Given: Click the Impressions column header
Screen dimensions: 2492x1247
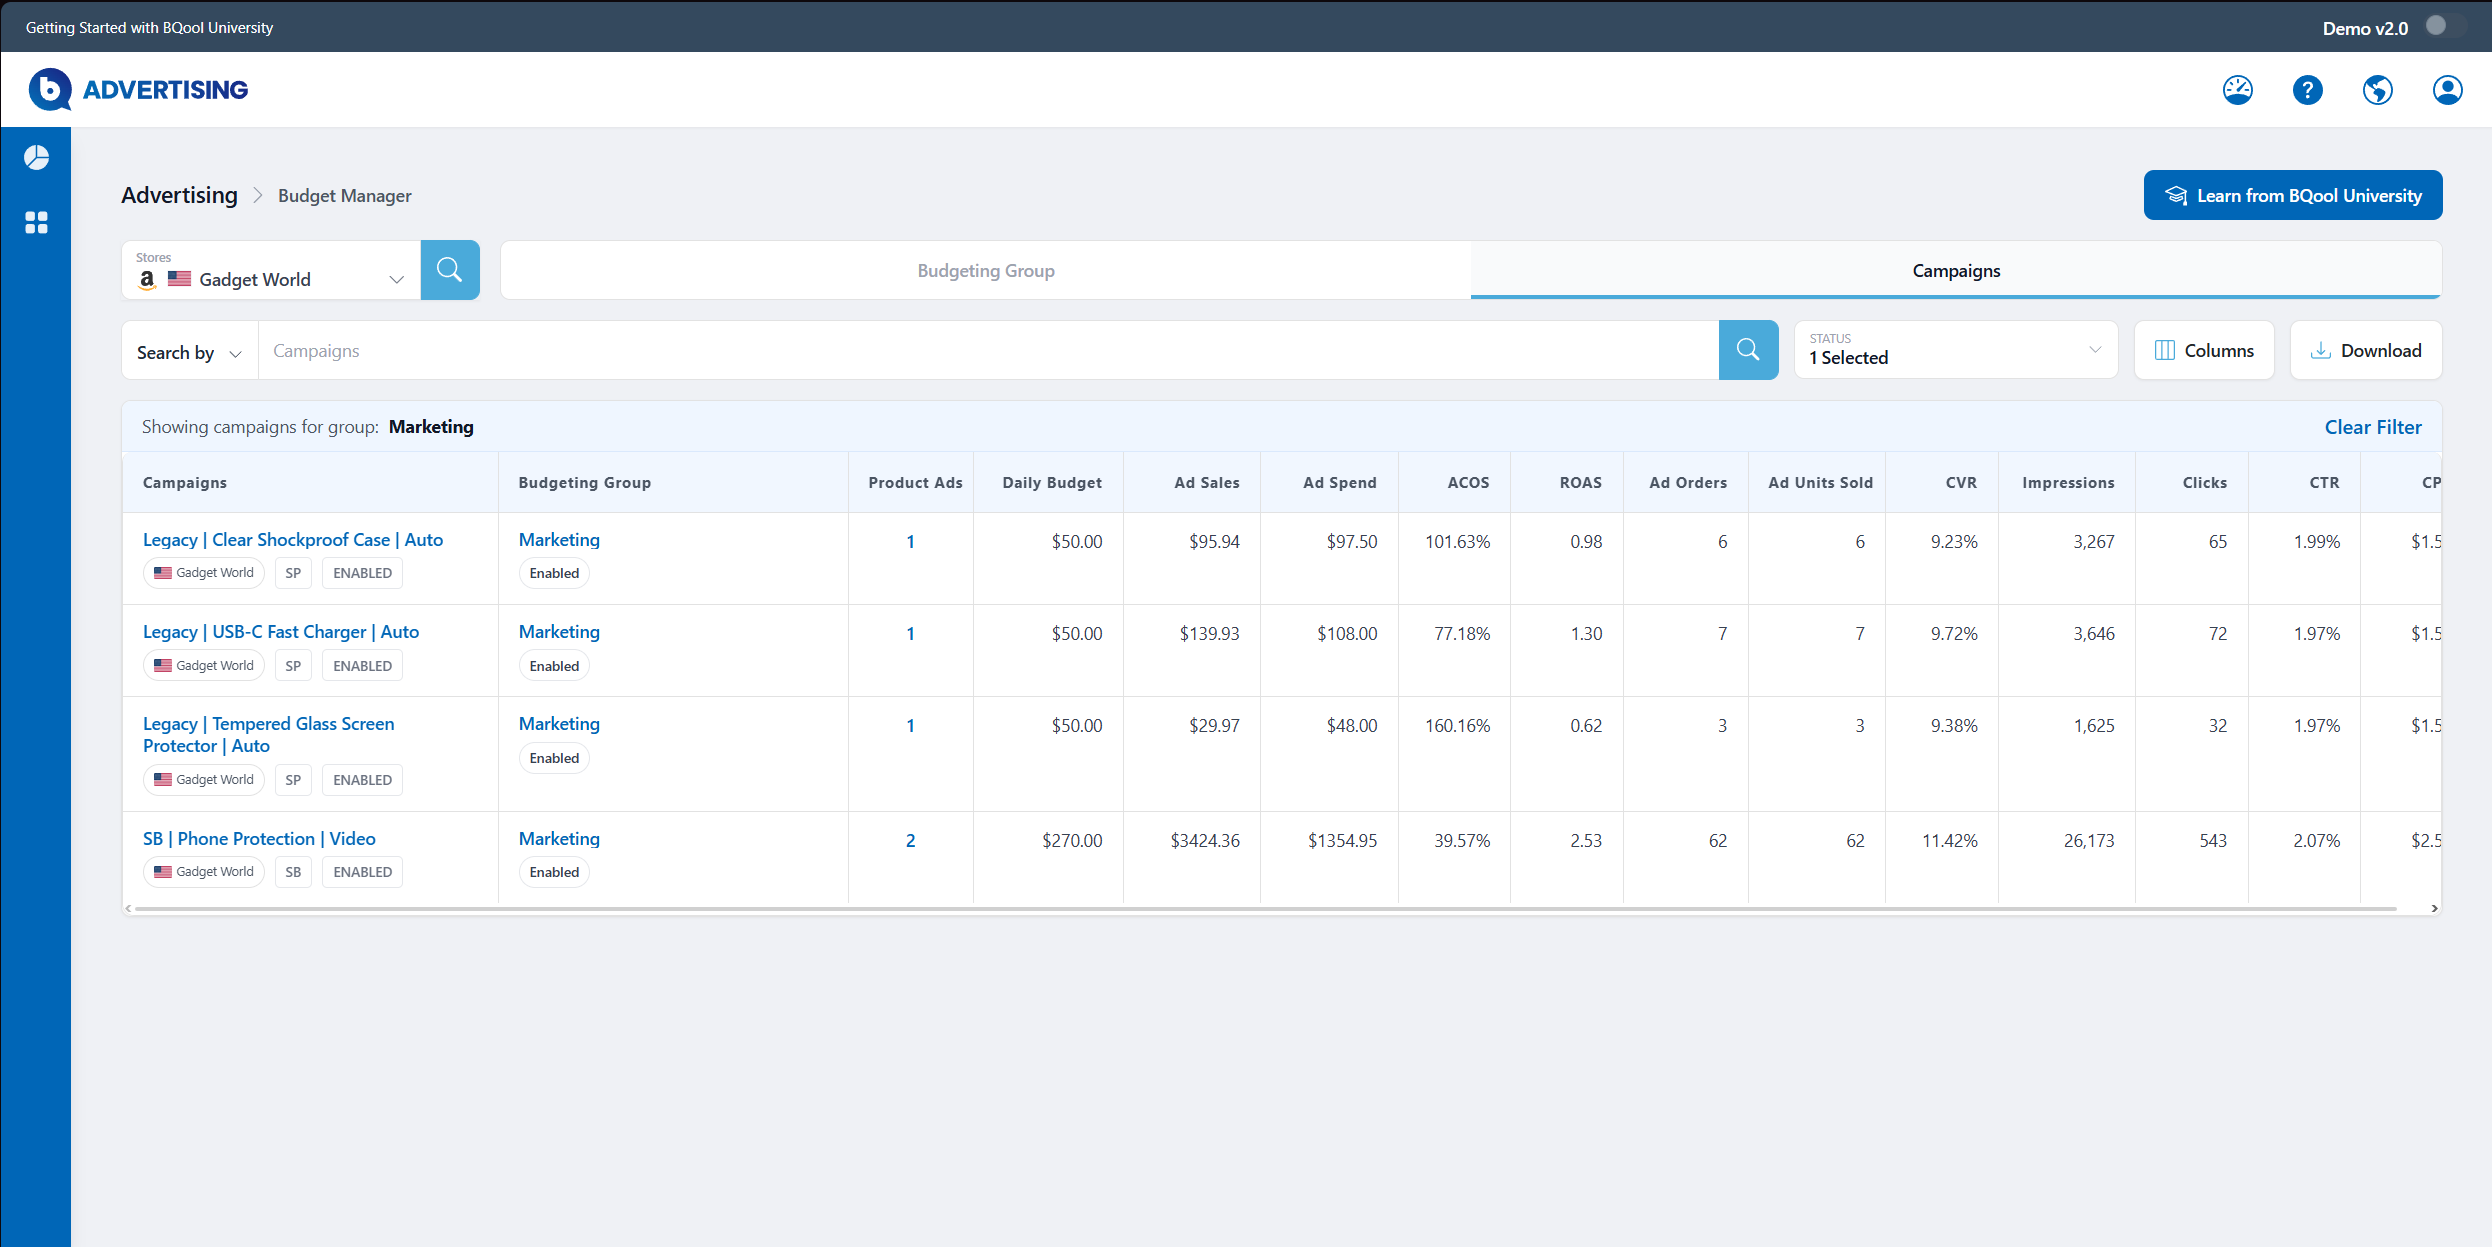Looking at the screenshot, I should click(x=2068, y=483).
